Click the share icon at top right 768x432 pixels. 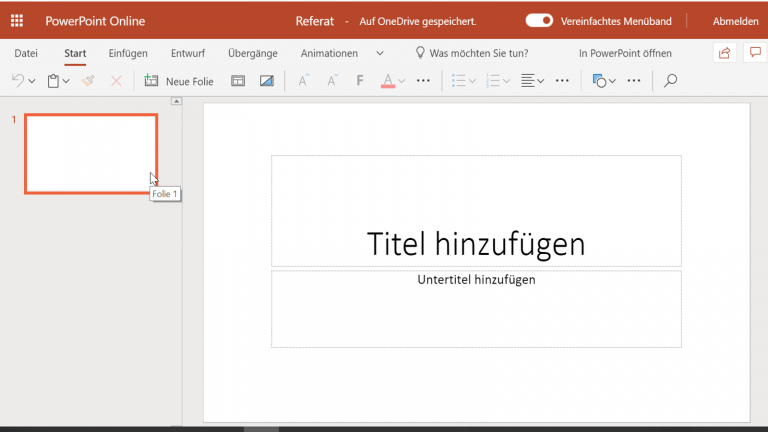(x=724, y=53)
